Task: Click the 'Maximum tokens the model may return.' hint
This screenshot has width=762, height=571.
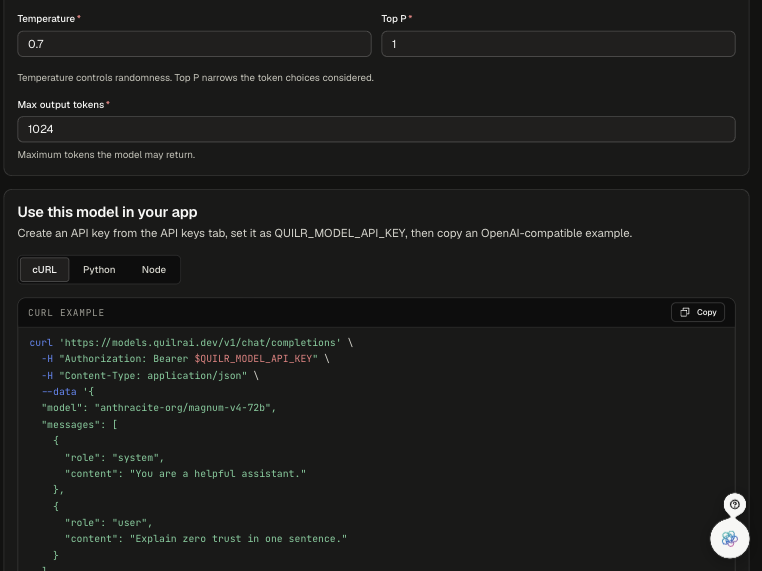Action: click(x=106, y=155)
